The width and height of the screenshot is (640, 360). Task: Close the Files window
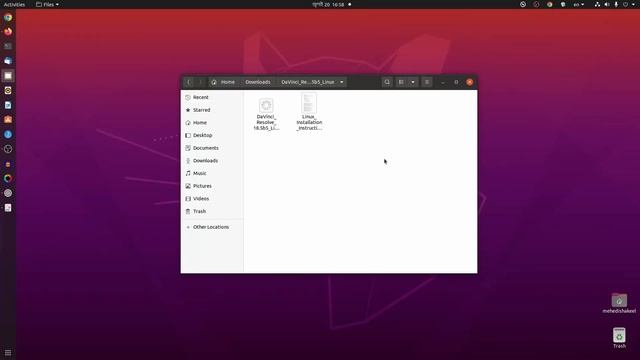[x=470, y=82]
